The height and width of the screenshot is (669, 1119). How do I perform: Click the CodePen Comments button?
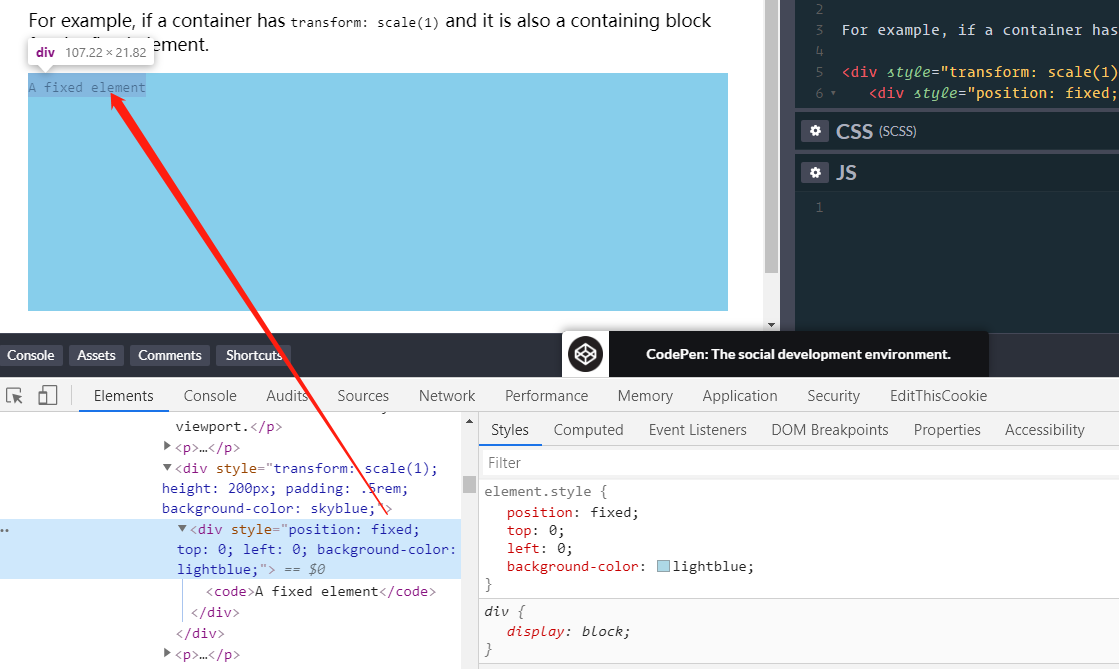[x=170, y=355]
